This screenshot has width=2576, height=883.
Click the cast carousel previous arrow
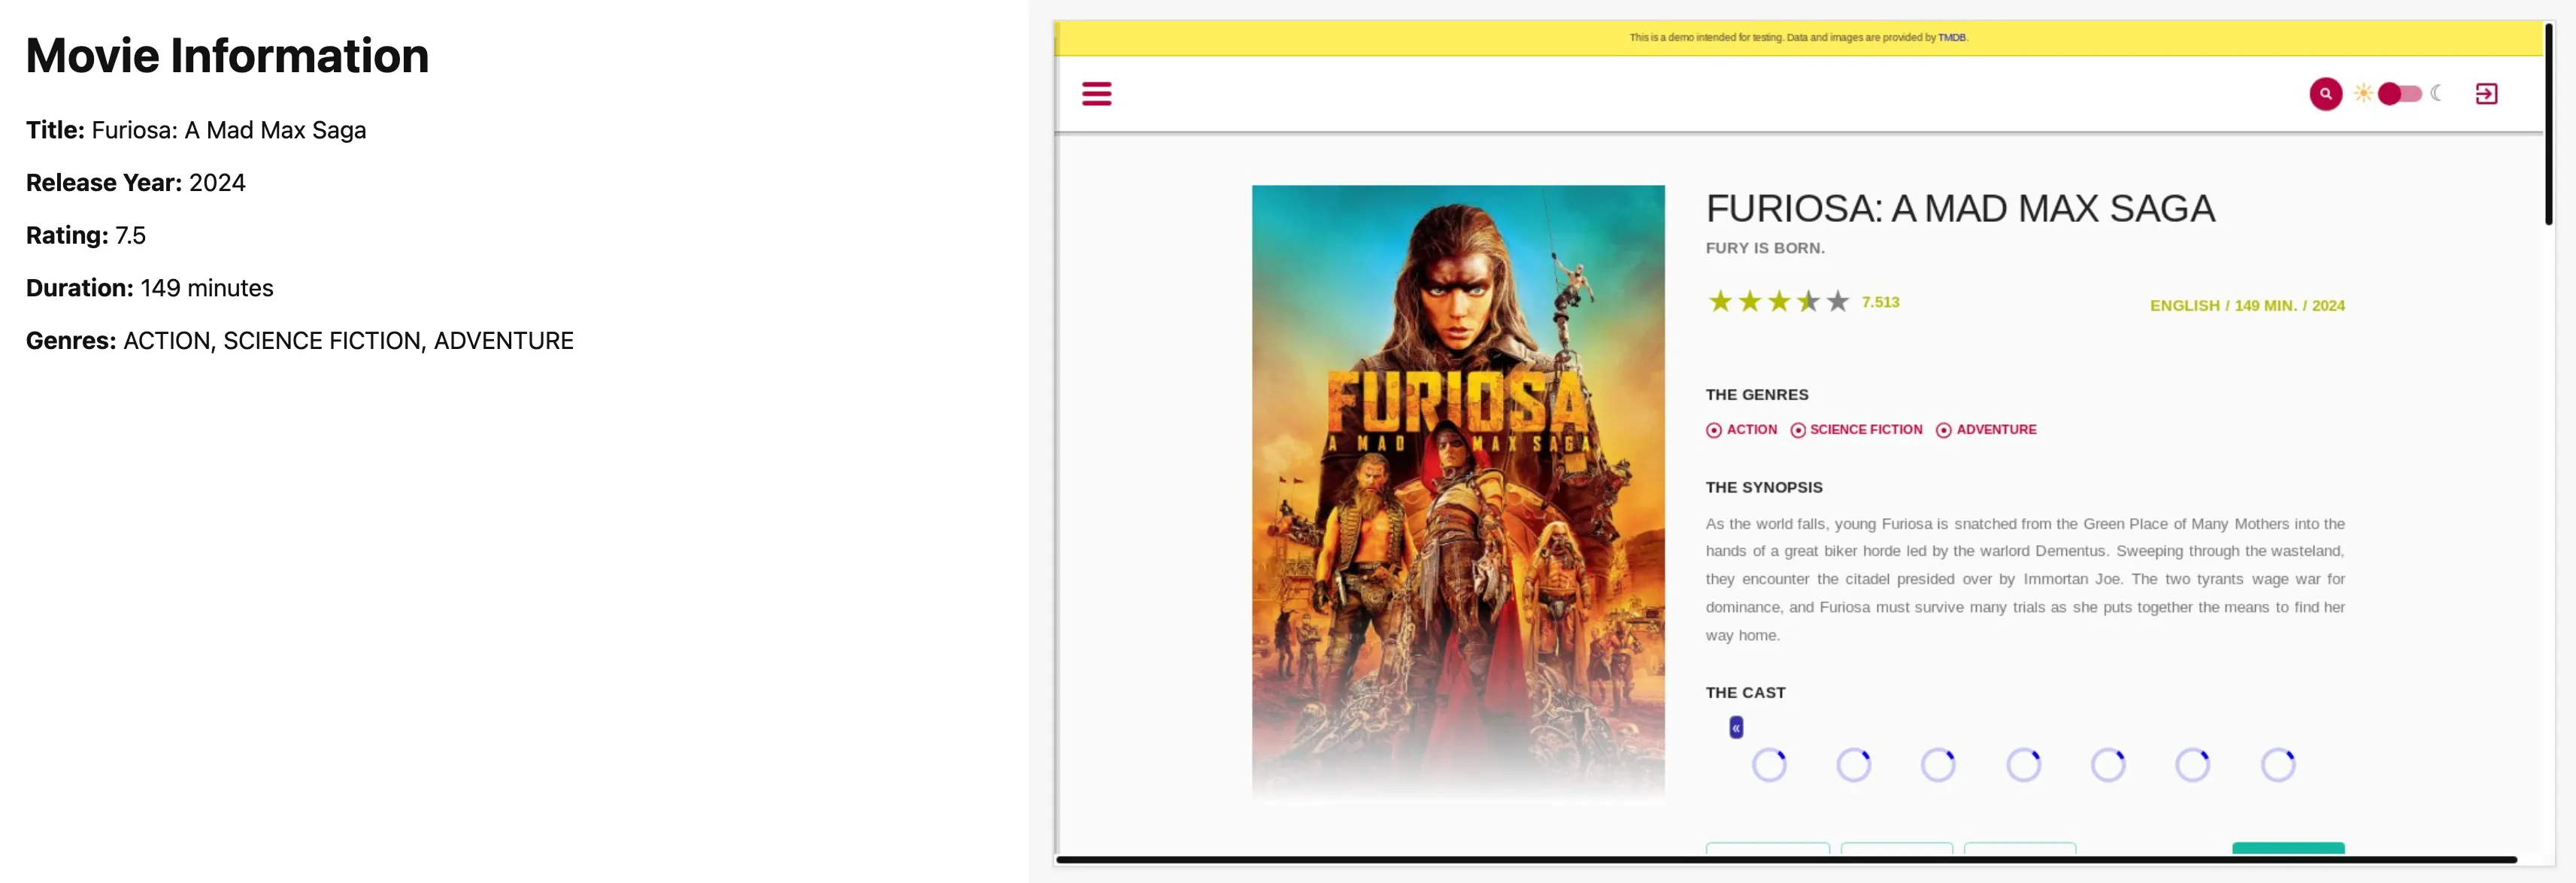pyautogui.click(x=1736, y=728)
